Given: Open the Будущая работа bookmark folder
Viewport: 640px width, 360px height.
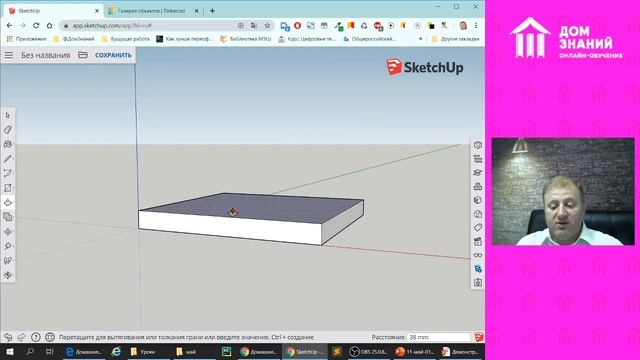Looking at the screenshot, I should click(126, 39).
